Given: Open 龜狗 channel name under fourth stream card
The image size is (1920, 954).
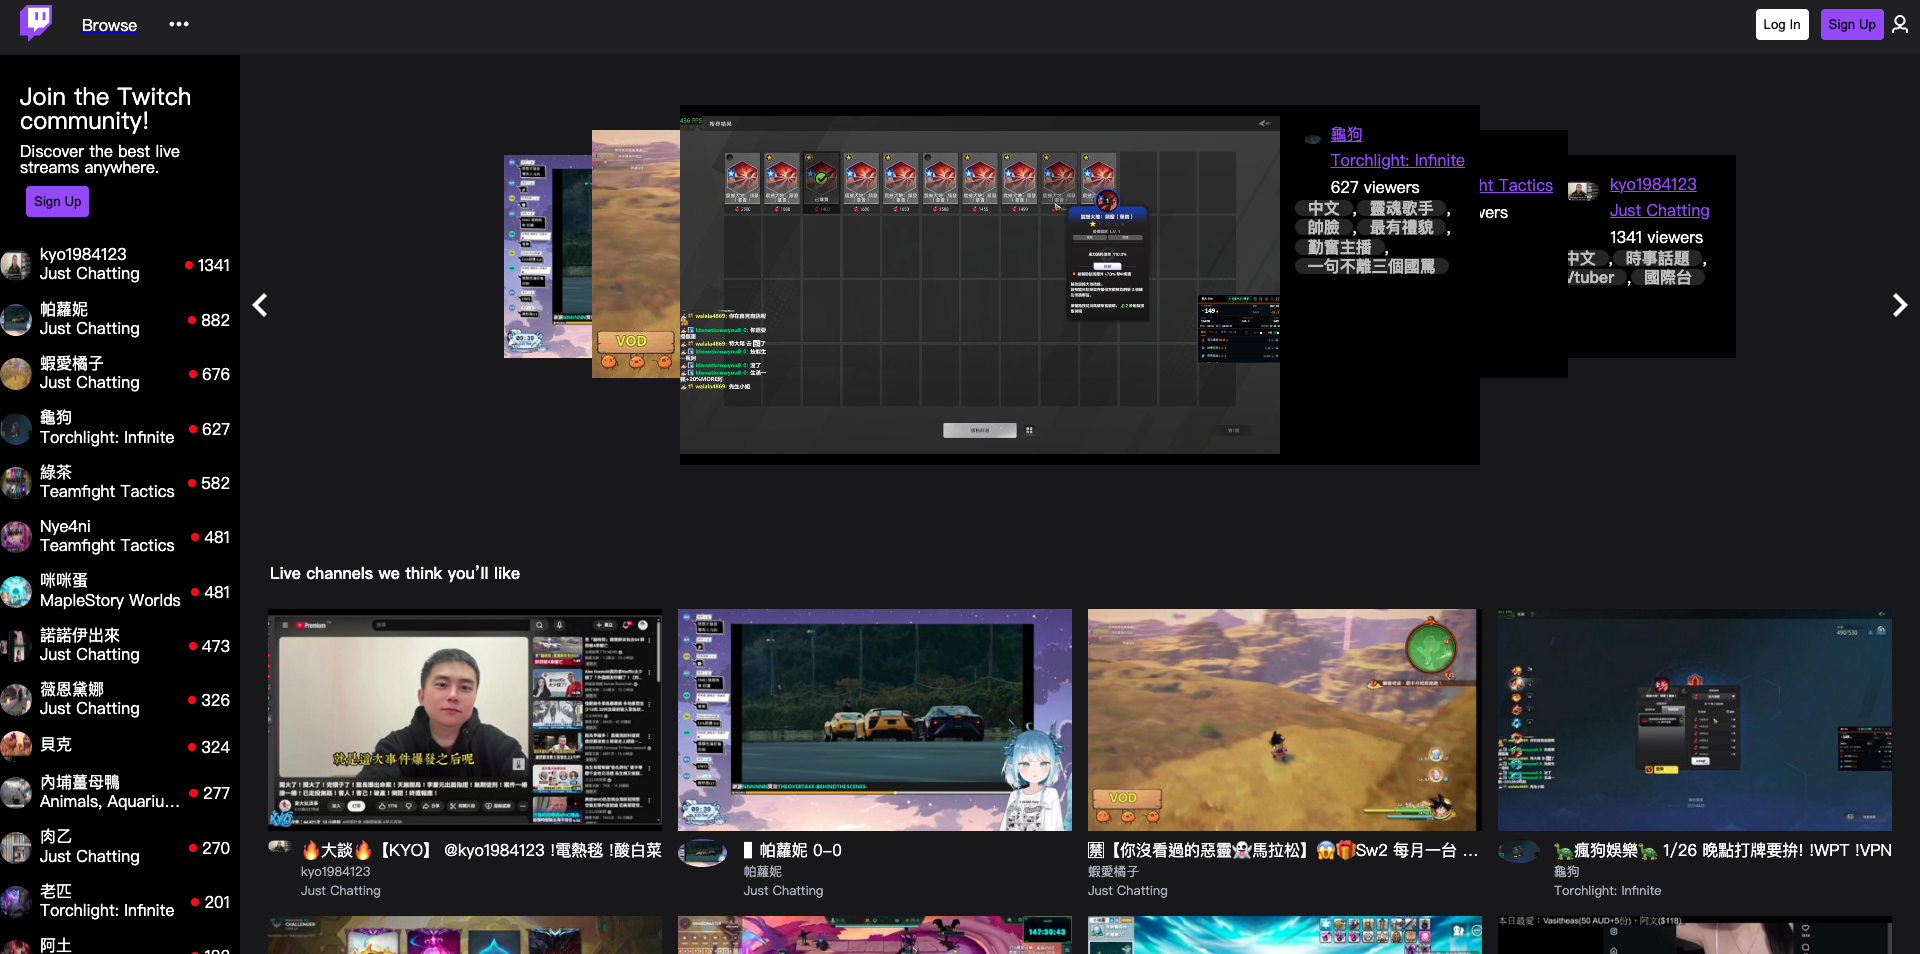Looking at the screenshot, I should (1567, 871).
